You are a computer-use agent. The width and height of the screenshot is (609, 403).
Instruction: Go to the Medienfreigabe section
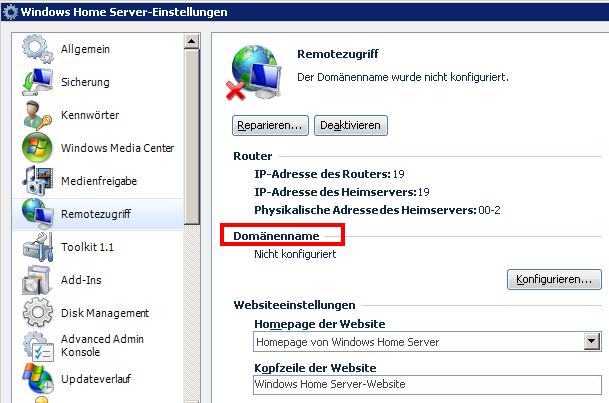pos(98,181)
